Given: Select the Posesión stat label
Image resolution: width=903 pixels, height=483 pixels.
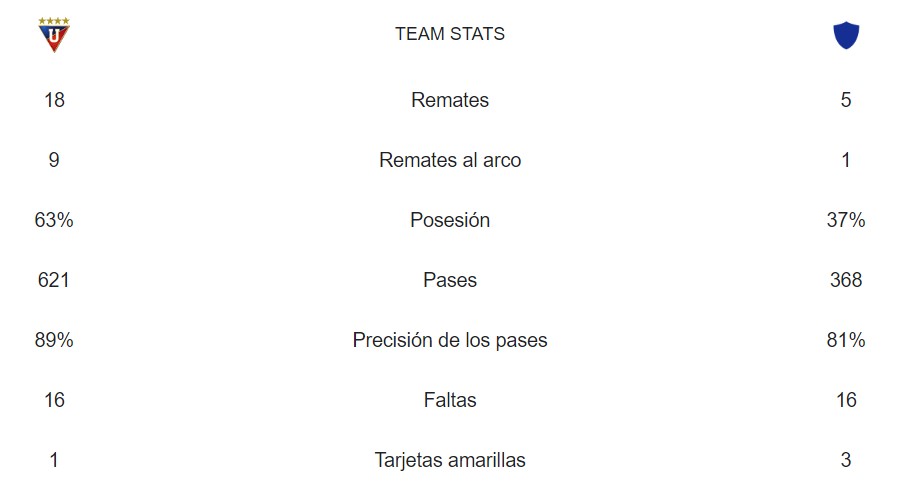Looking at the screenshot, I should coord(450,220).
